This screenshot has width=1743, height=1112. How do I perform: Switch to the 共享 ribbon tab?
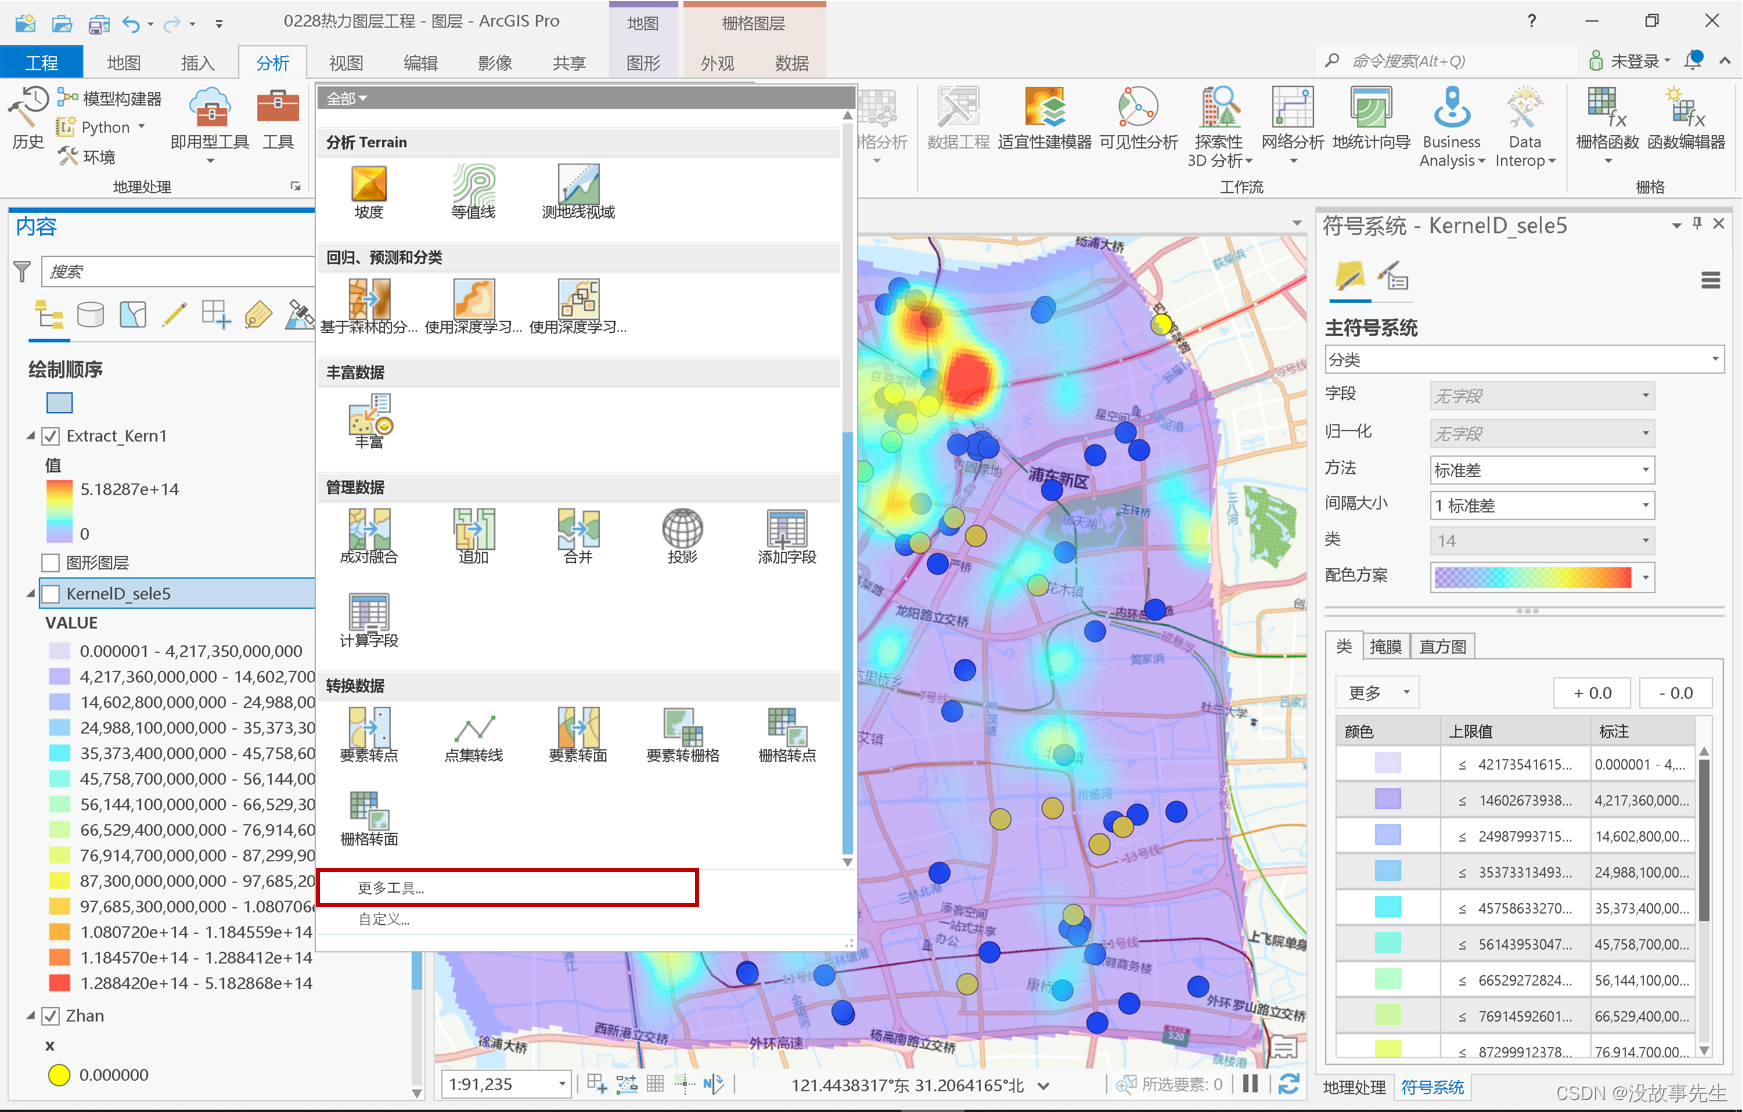[568, 62]
